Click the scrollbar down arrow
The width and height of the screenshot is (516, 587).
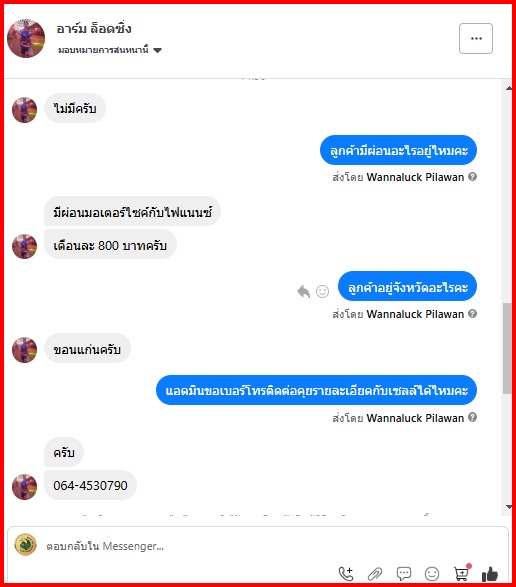[x=509, y=507]
